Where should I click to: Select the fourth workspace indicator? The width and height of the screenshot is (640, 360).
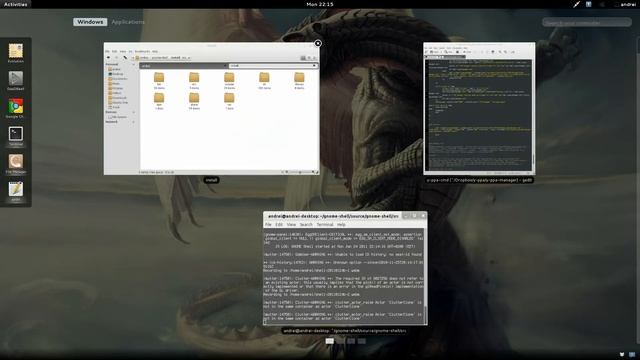point(362,341)
